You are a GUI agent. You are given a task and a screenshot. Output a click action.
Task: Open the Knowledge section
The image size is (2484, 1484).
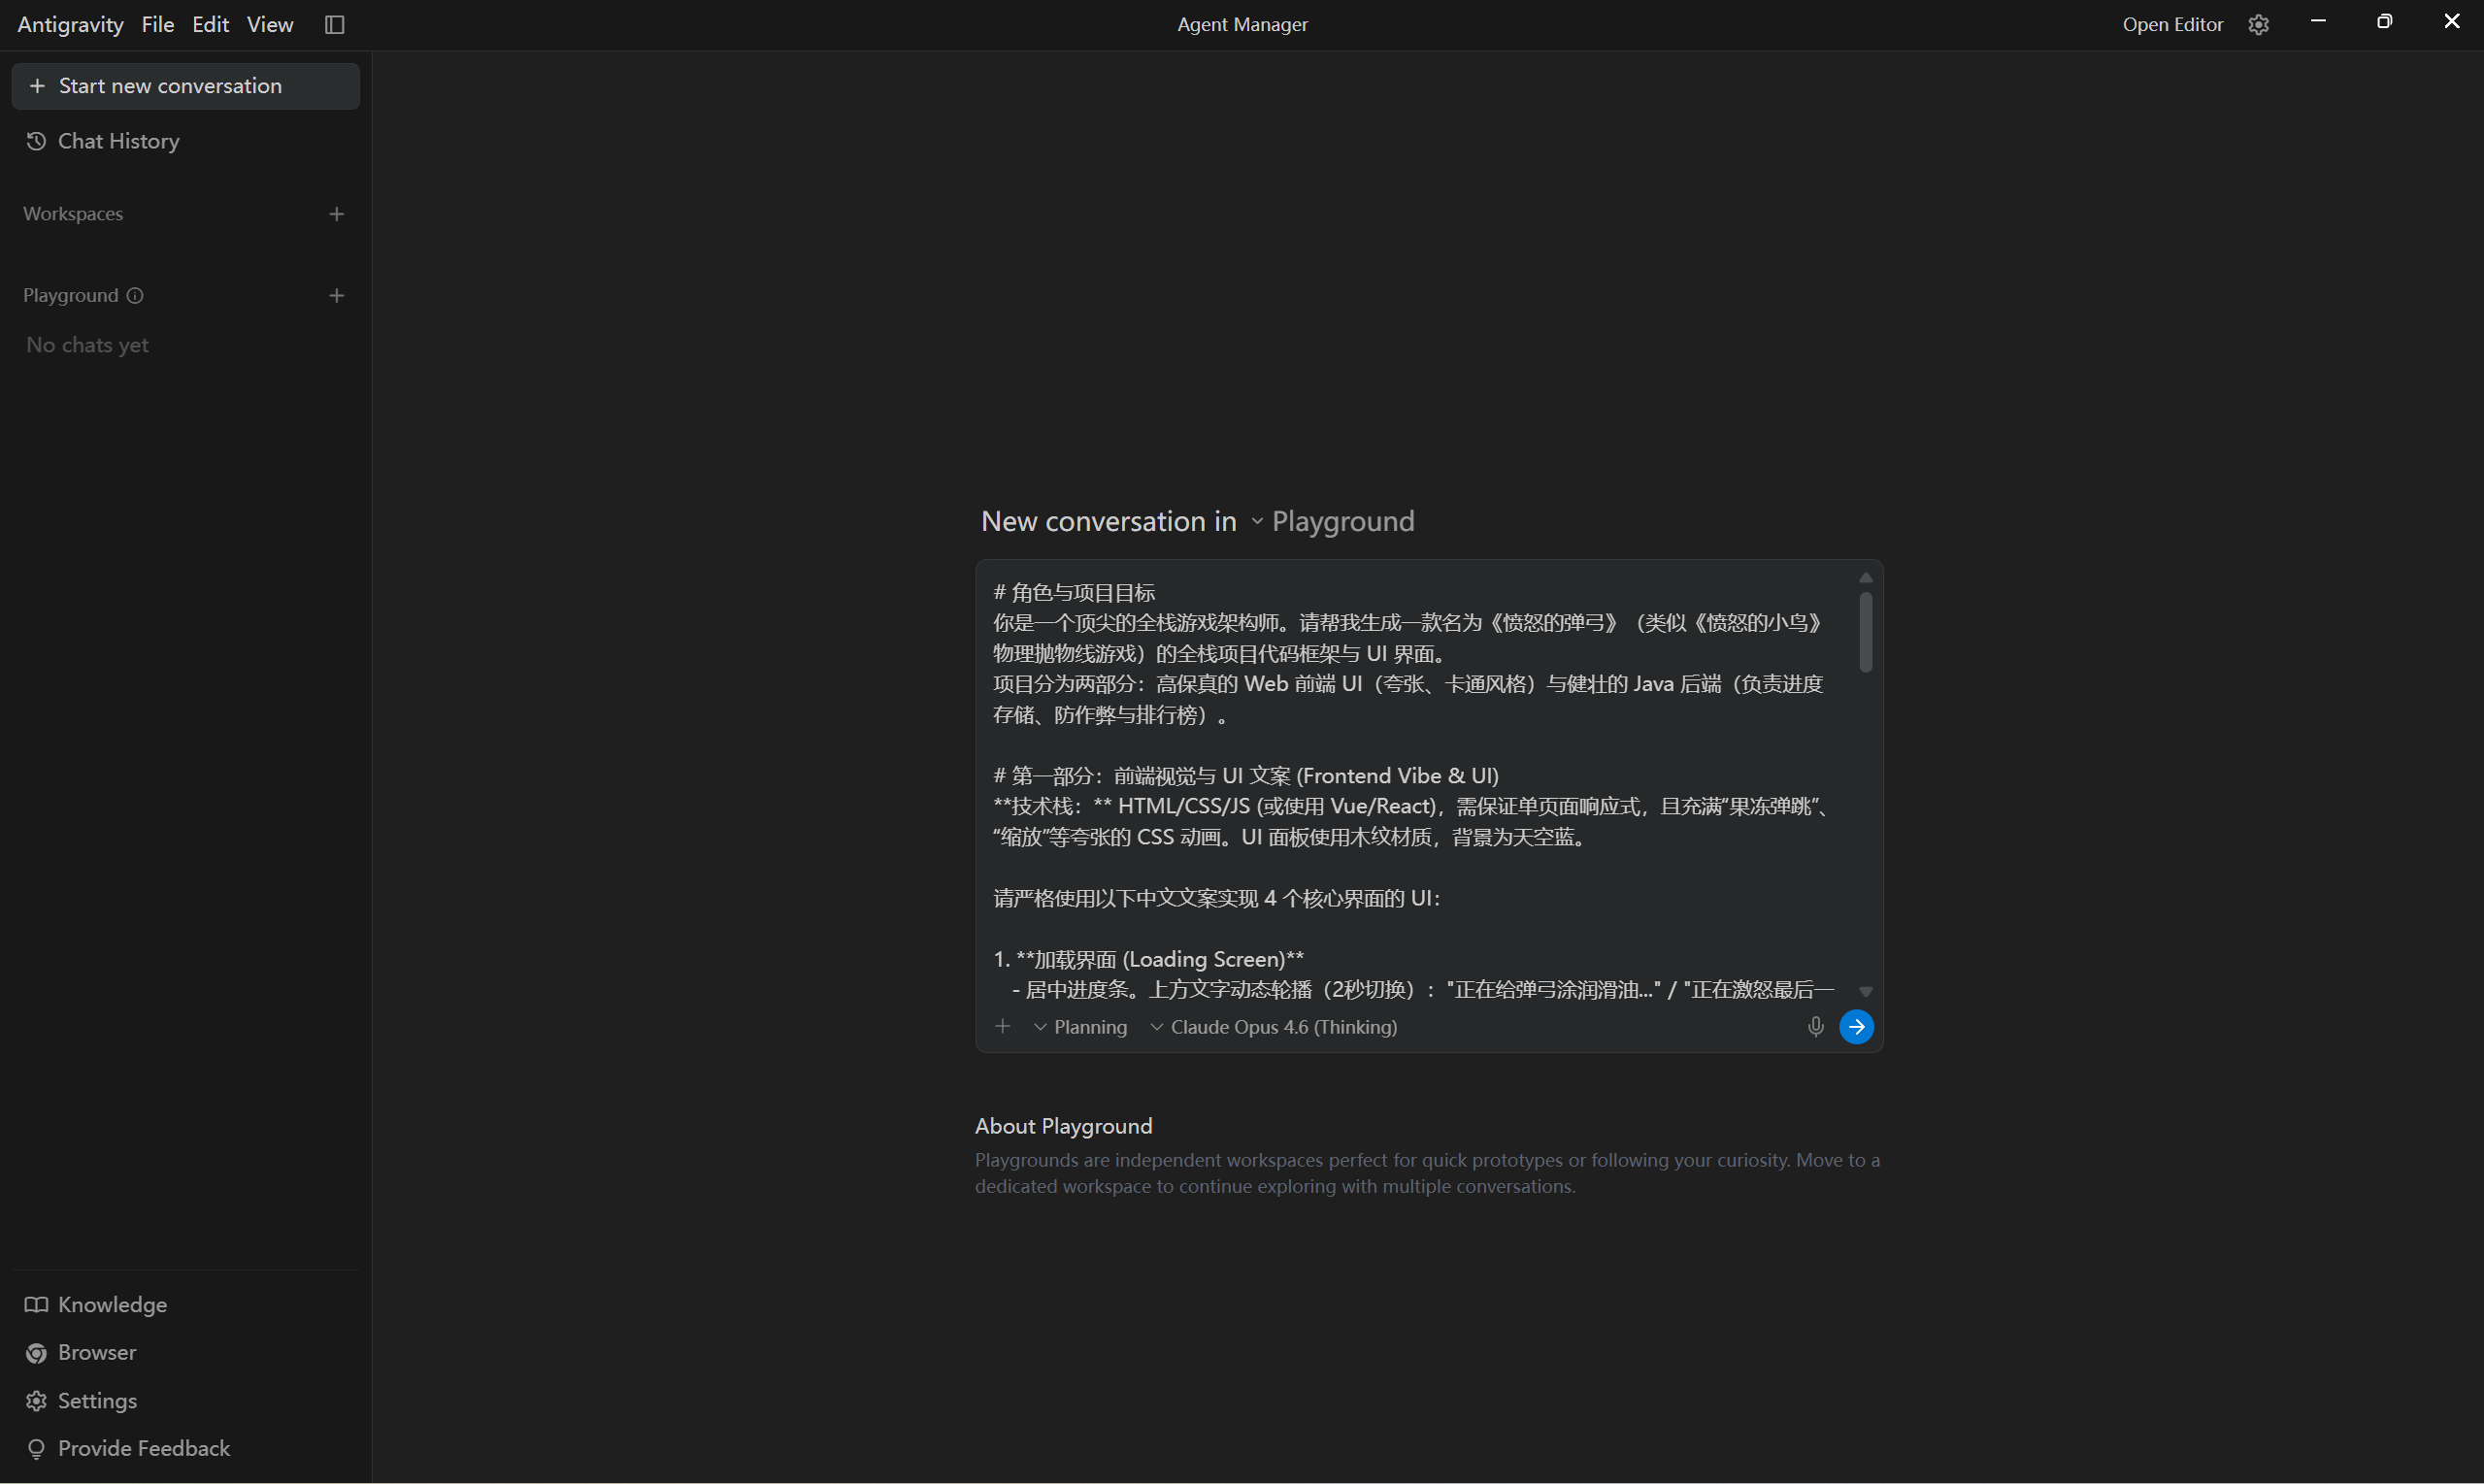(112, 1305)
